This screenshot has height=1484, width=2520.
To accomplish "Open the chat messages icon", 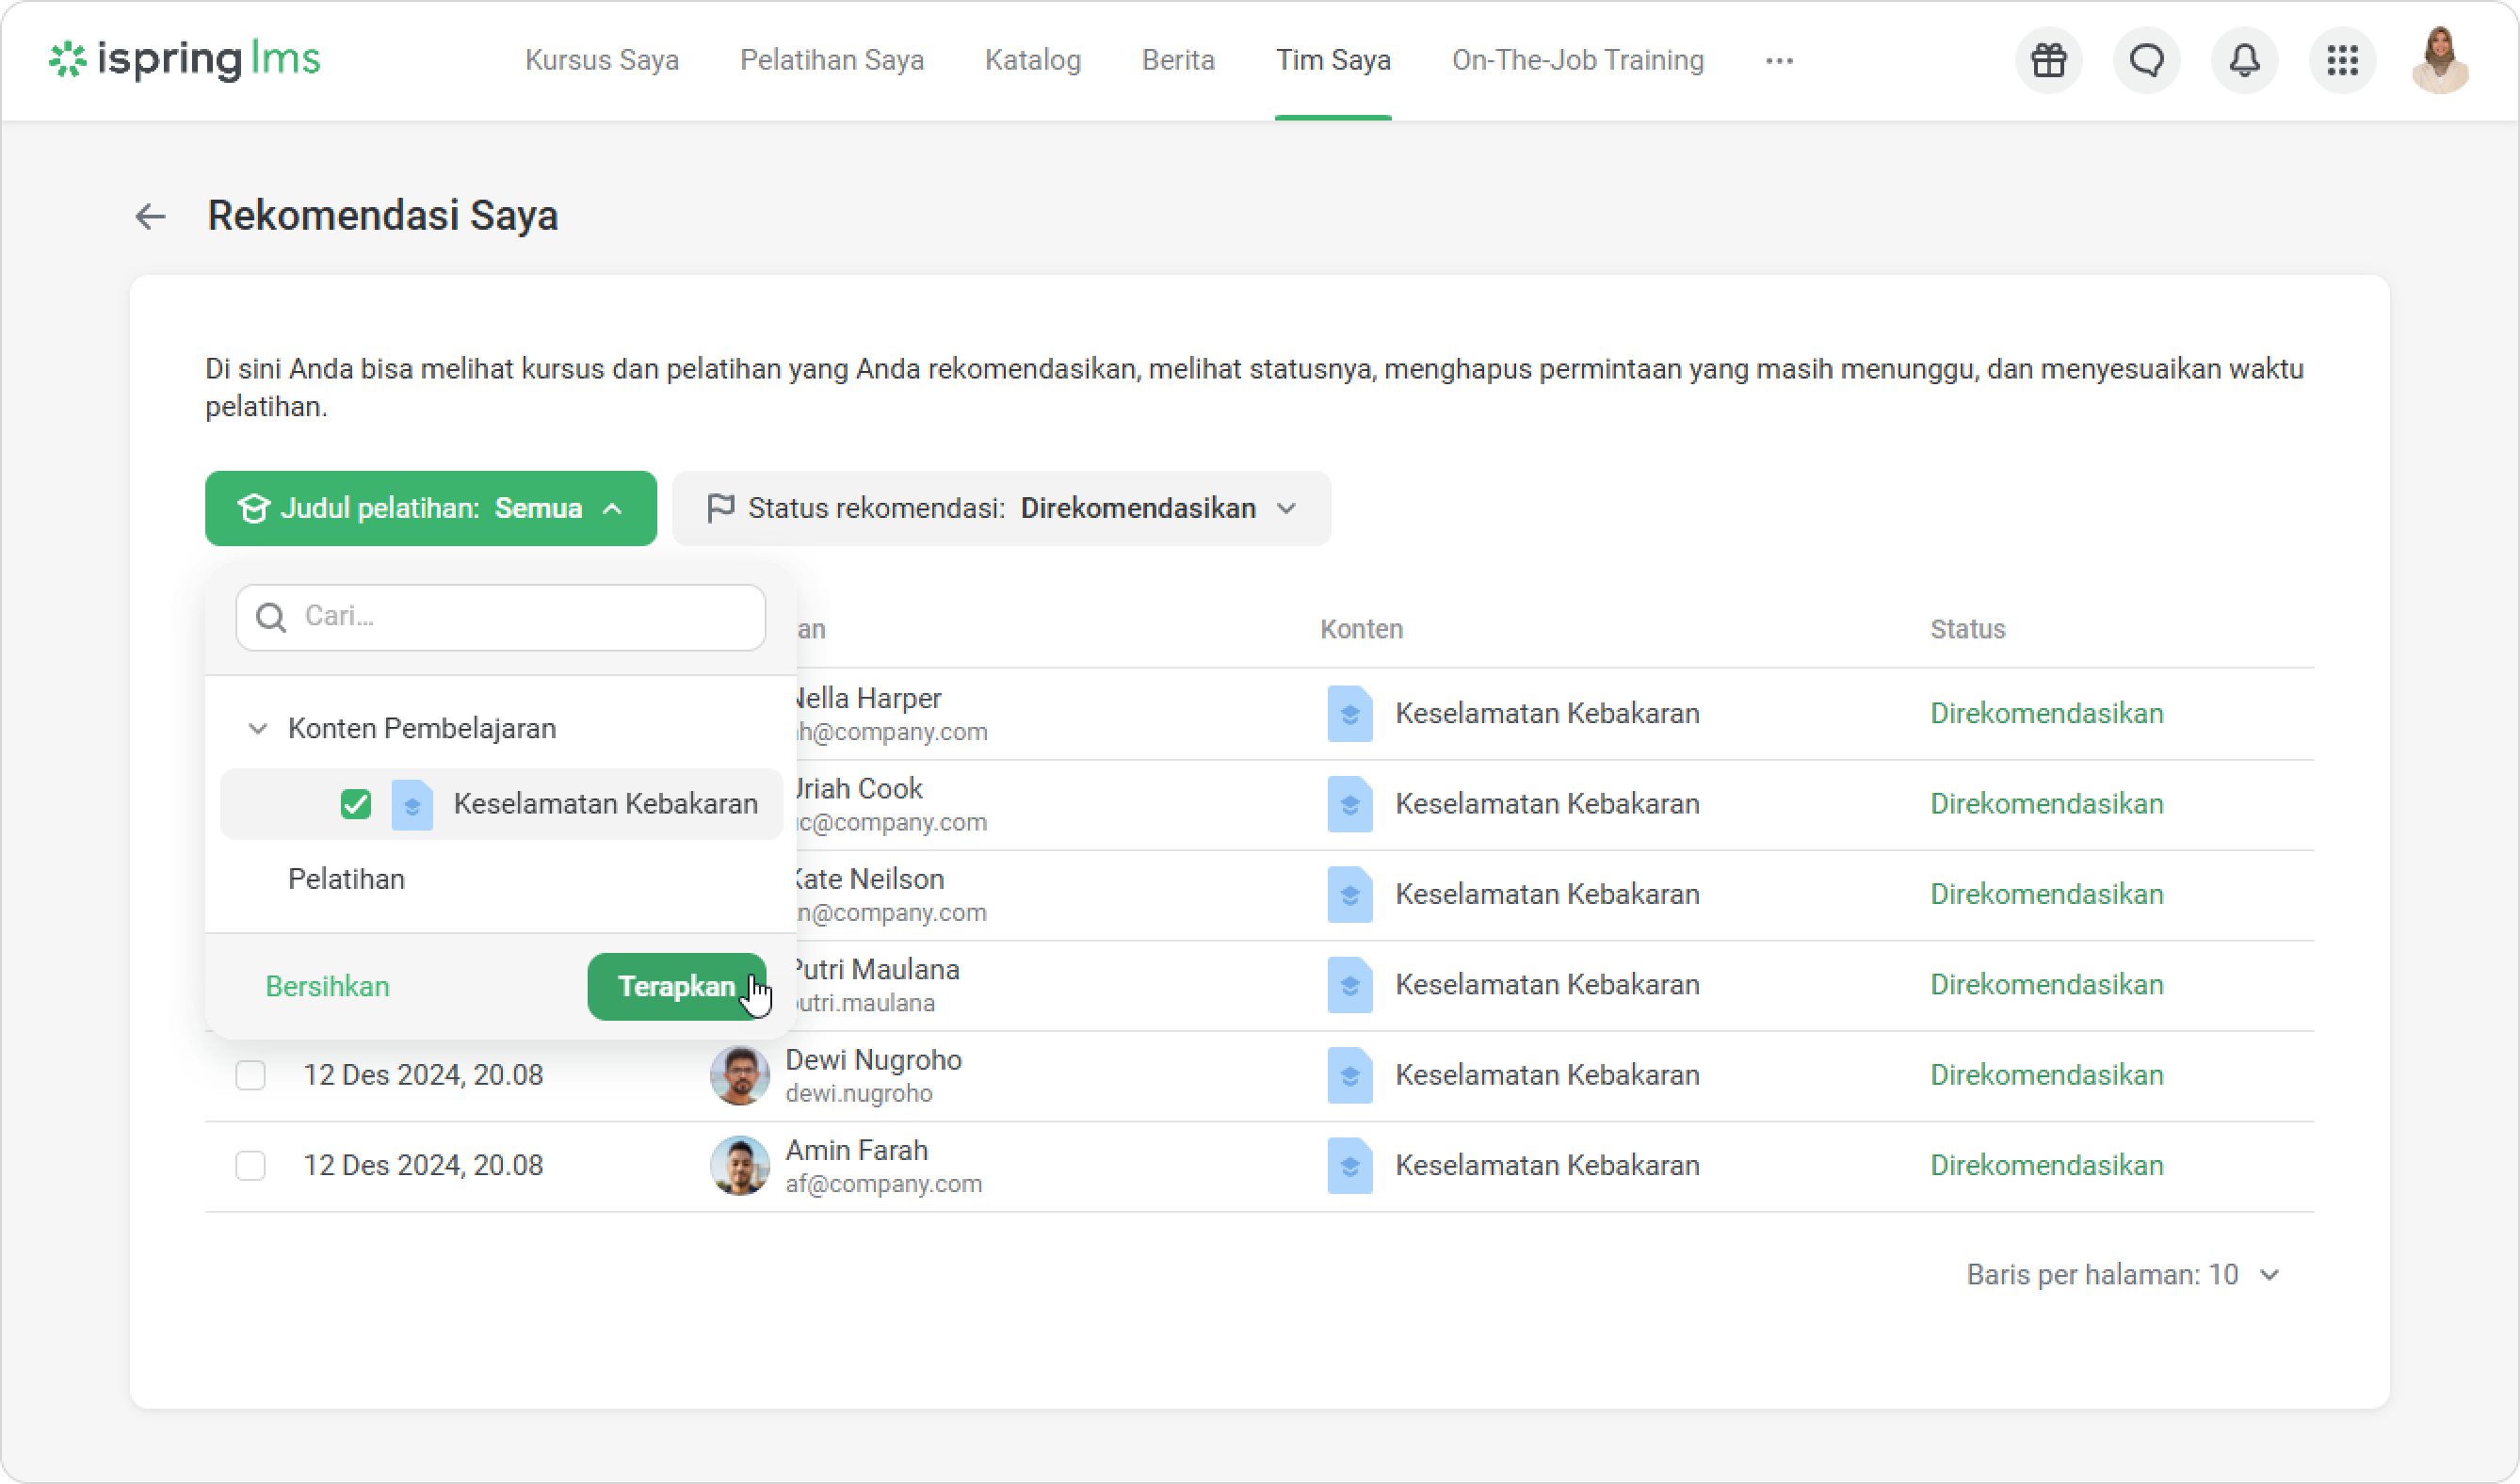I will coord(2146,60).
